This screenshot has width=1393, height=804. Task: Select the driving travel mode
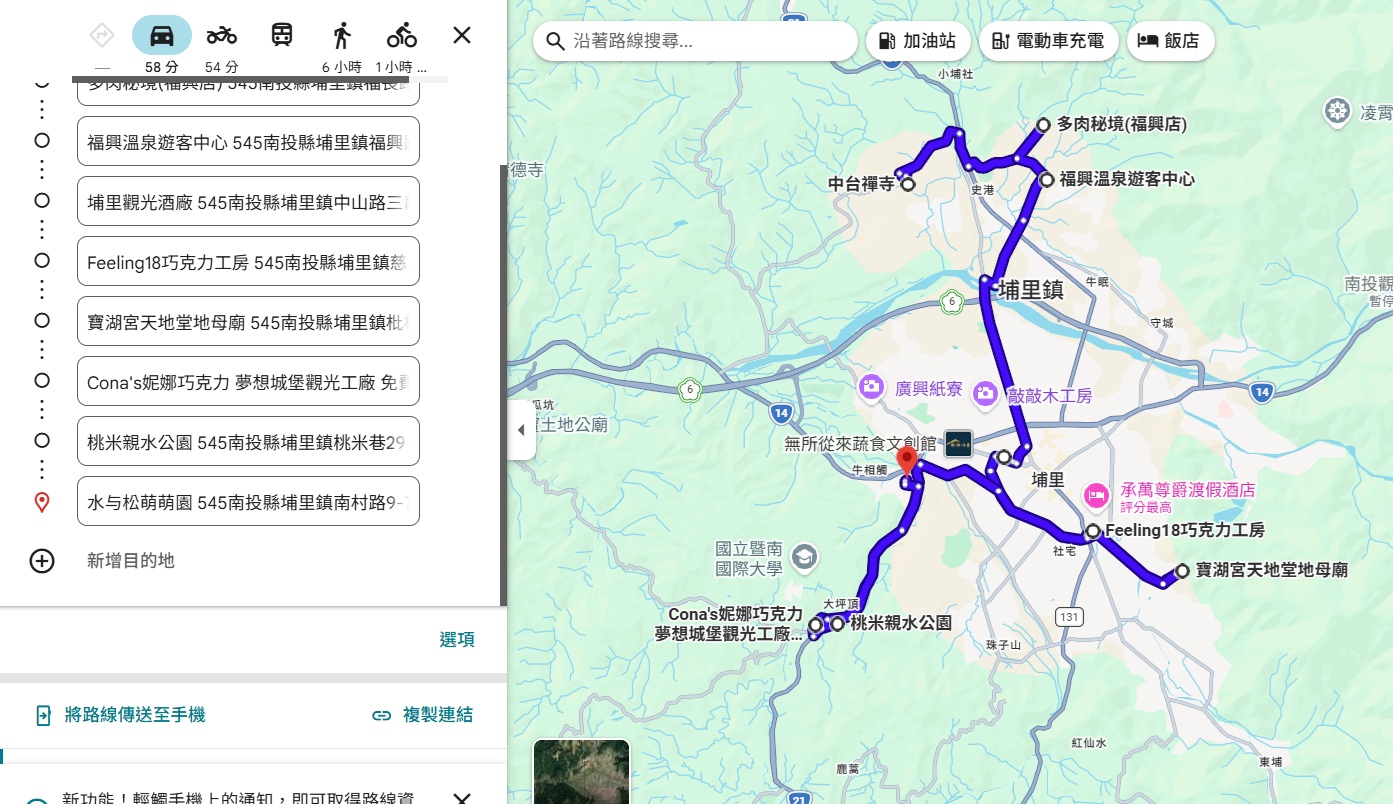pyautogui.click(x=162, y=37)
